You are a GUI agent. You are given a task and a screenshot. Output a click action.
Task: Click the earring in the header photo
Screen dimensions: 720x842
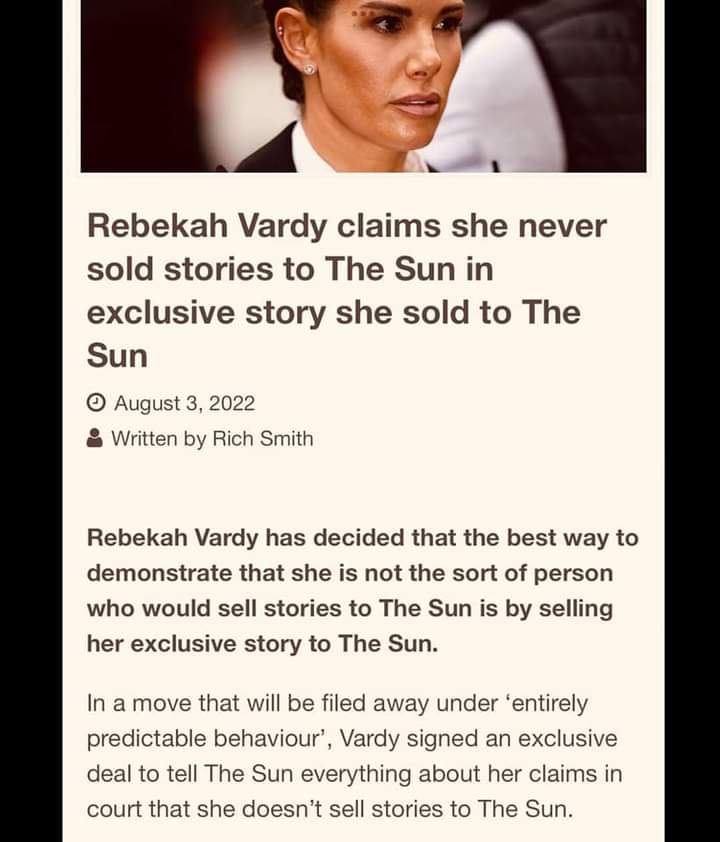(309, 69)
